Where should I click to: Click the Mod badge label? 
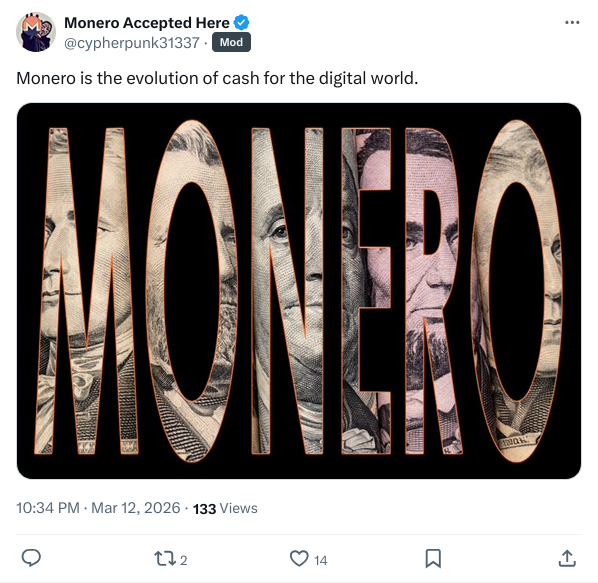click(231, 42)
